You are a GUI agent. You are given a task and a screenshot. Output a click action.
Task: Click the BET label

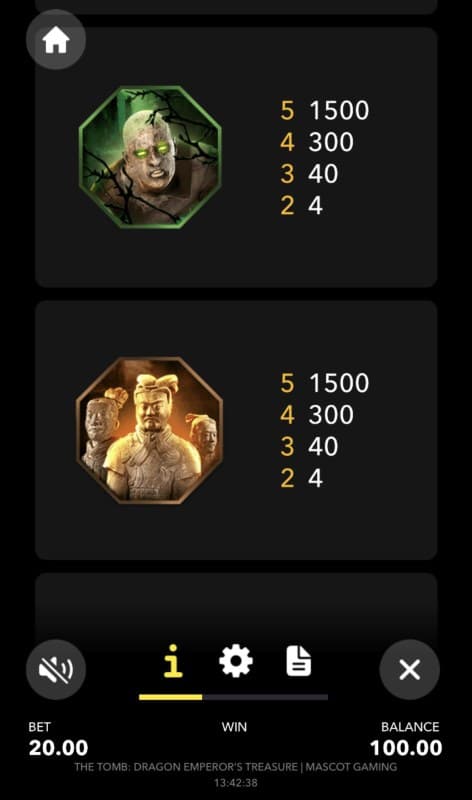click(x=39, y=727)
